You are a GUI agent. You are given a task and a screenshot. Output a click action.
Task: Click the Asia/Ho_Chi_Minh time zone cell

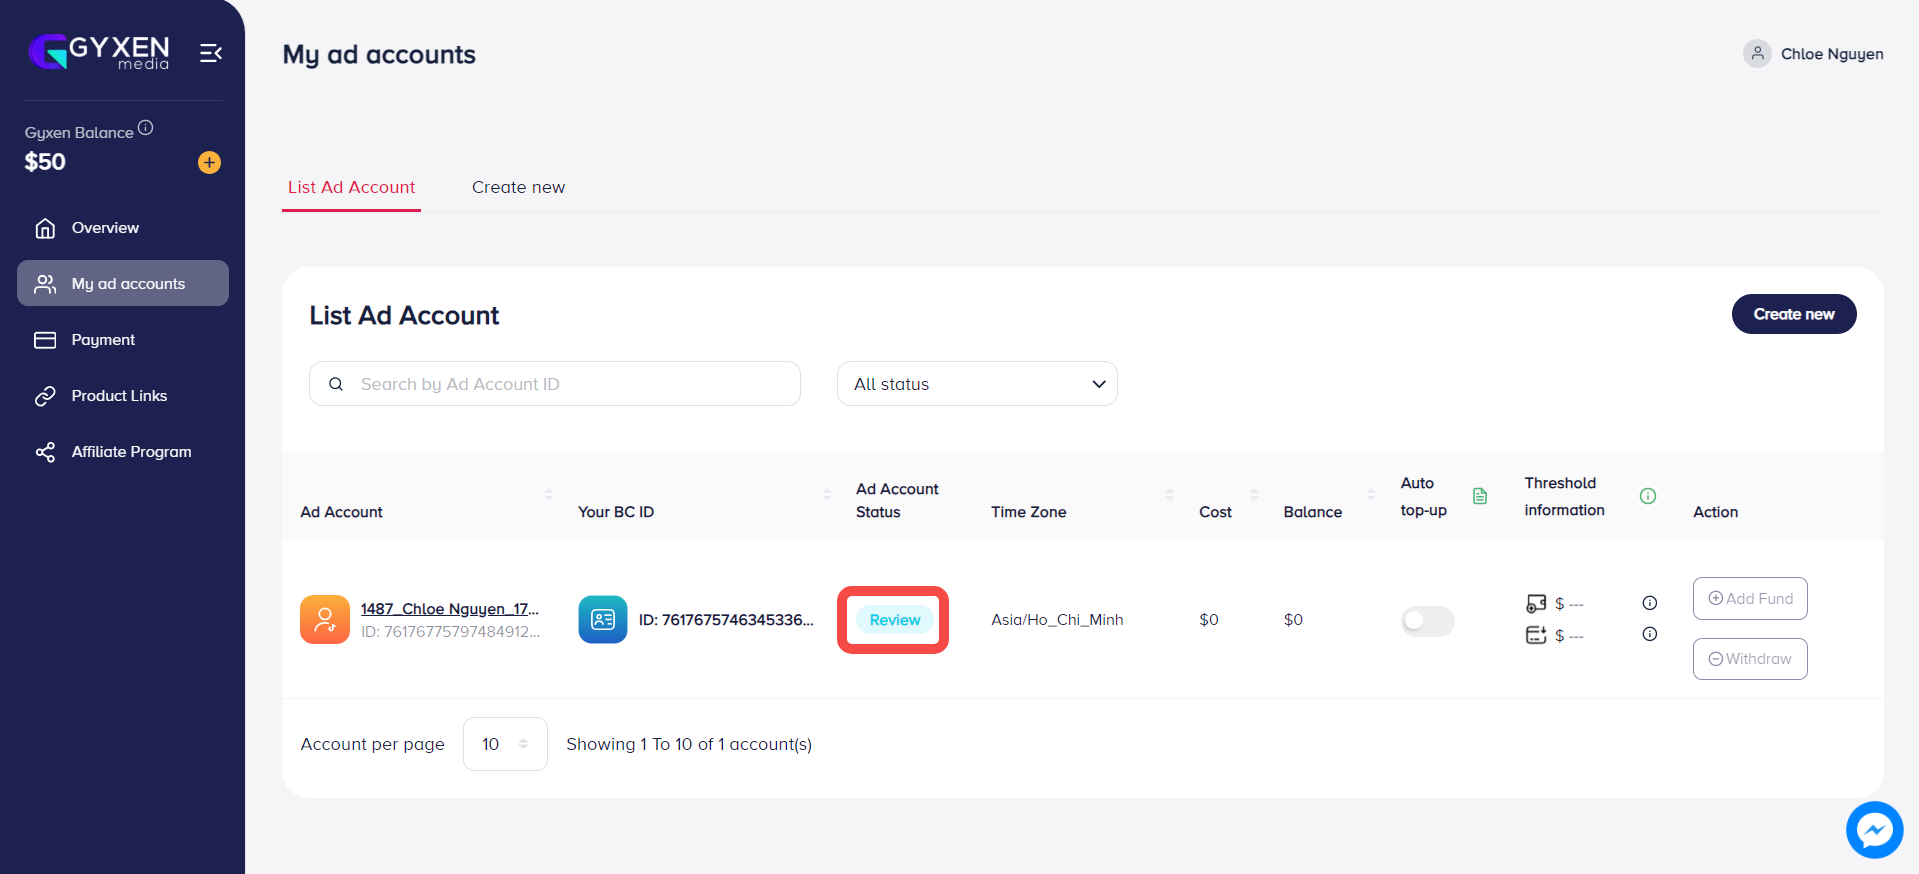(1057, 620)
